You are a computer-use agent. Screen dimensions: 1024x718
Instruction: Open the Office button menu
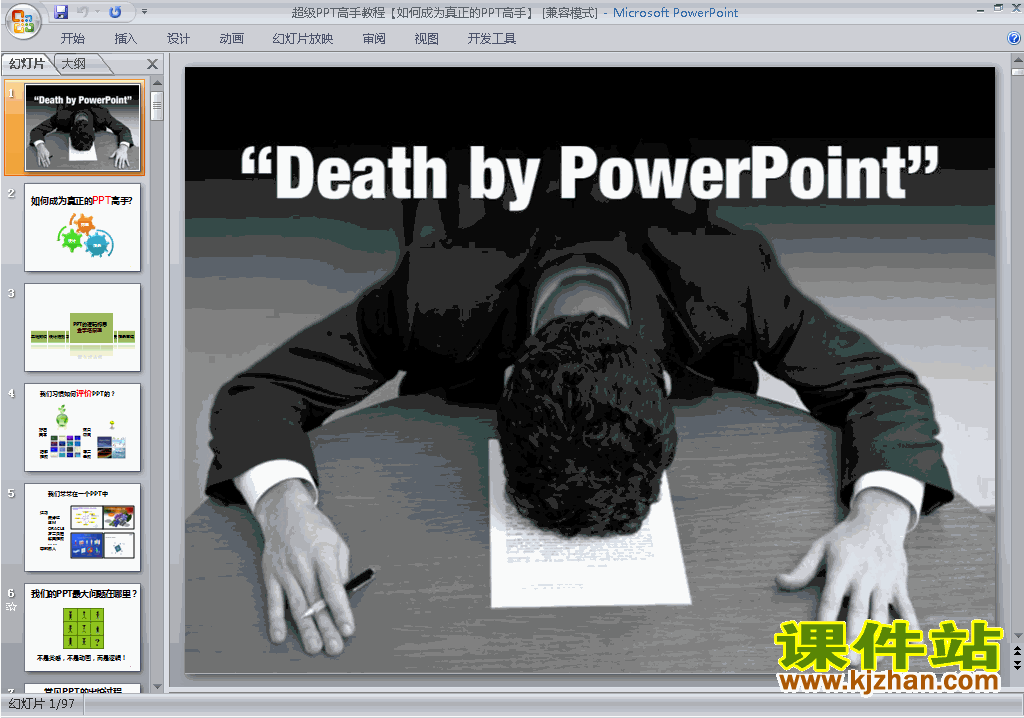23,22
